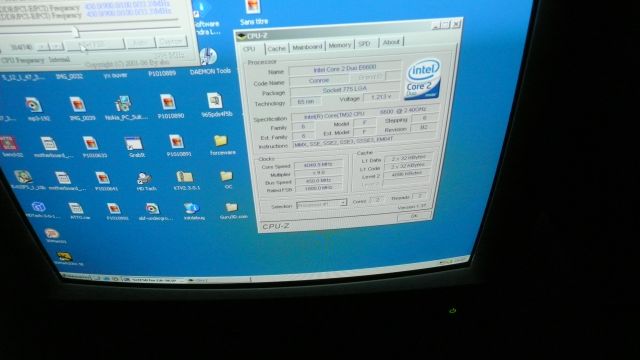This screenshot has width=640, height=360.
Task: Select the CPU tab in CPU-Z
Action: [249, 49]
